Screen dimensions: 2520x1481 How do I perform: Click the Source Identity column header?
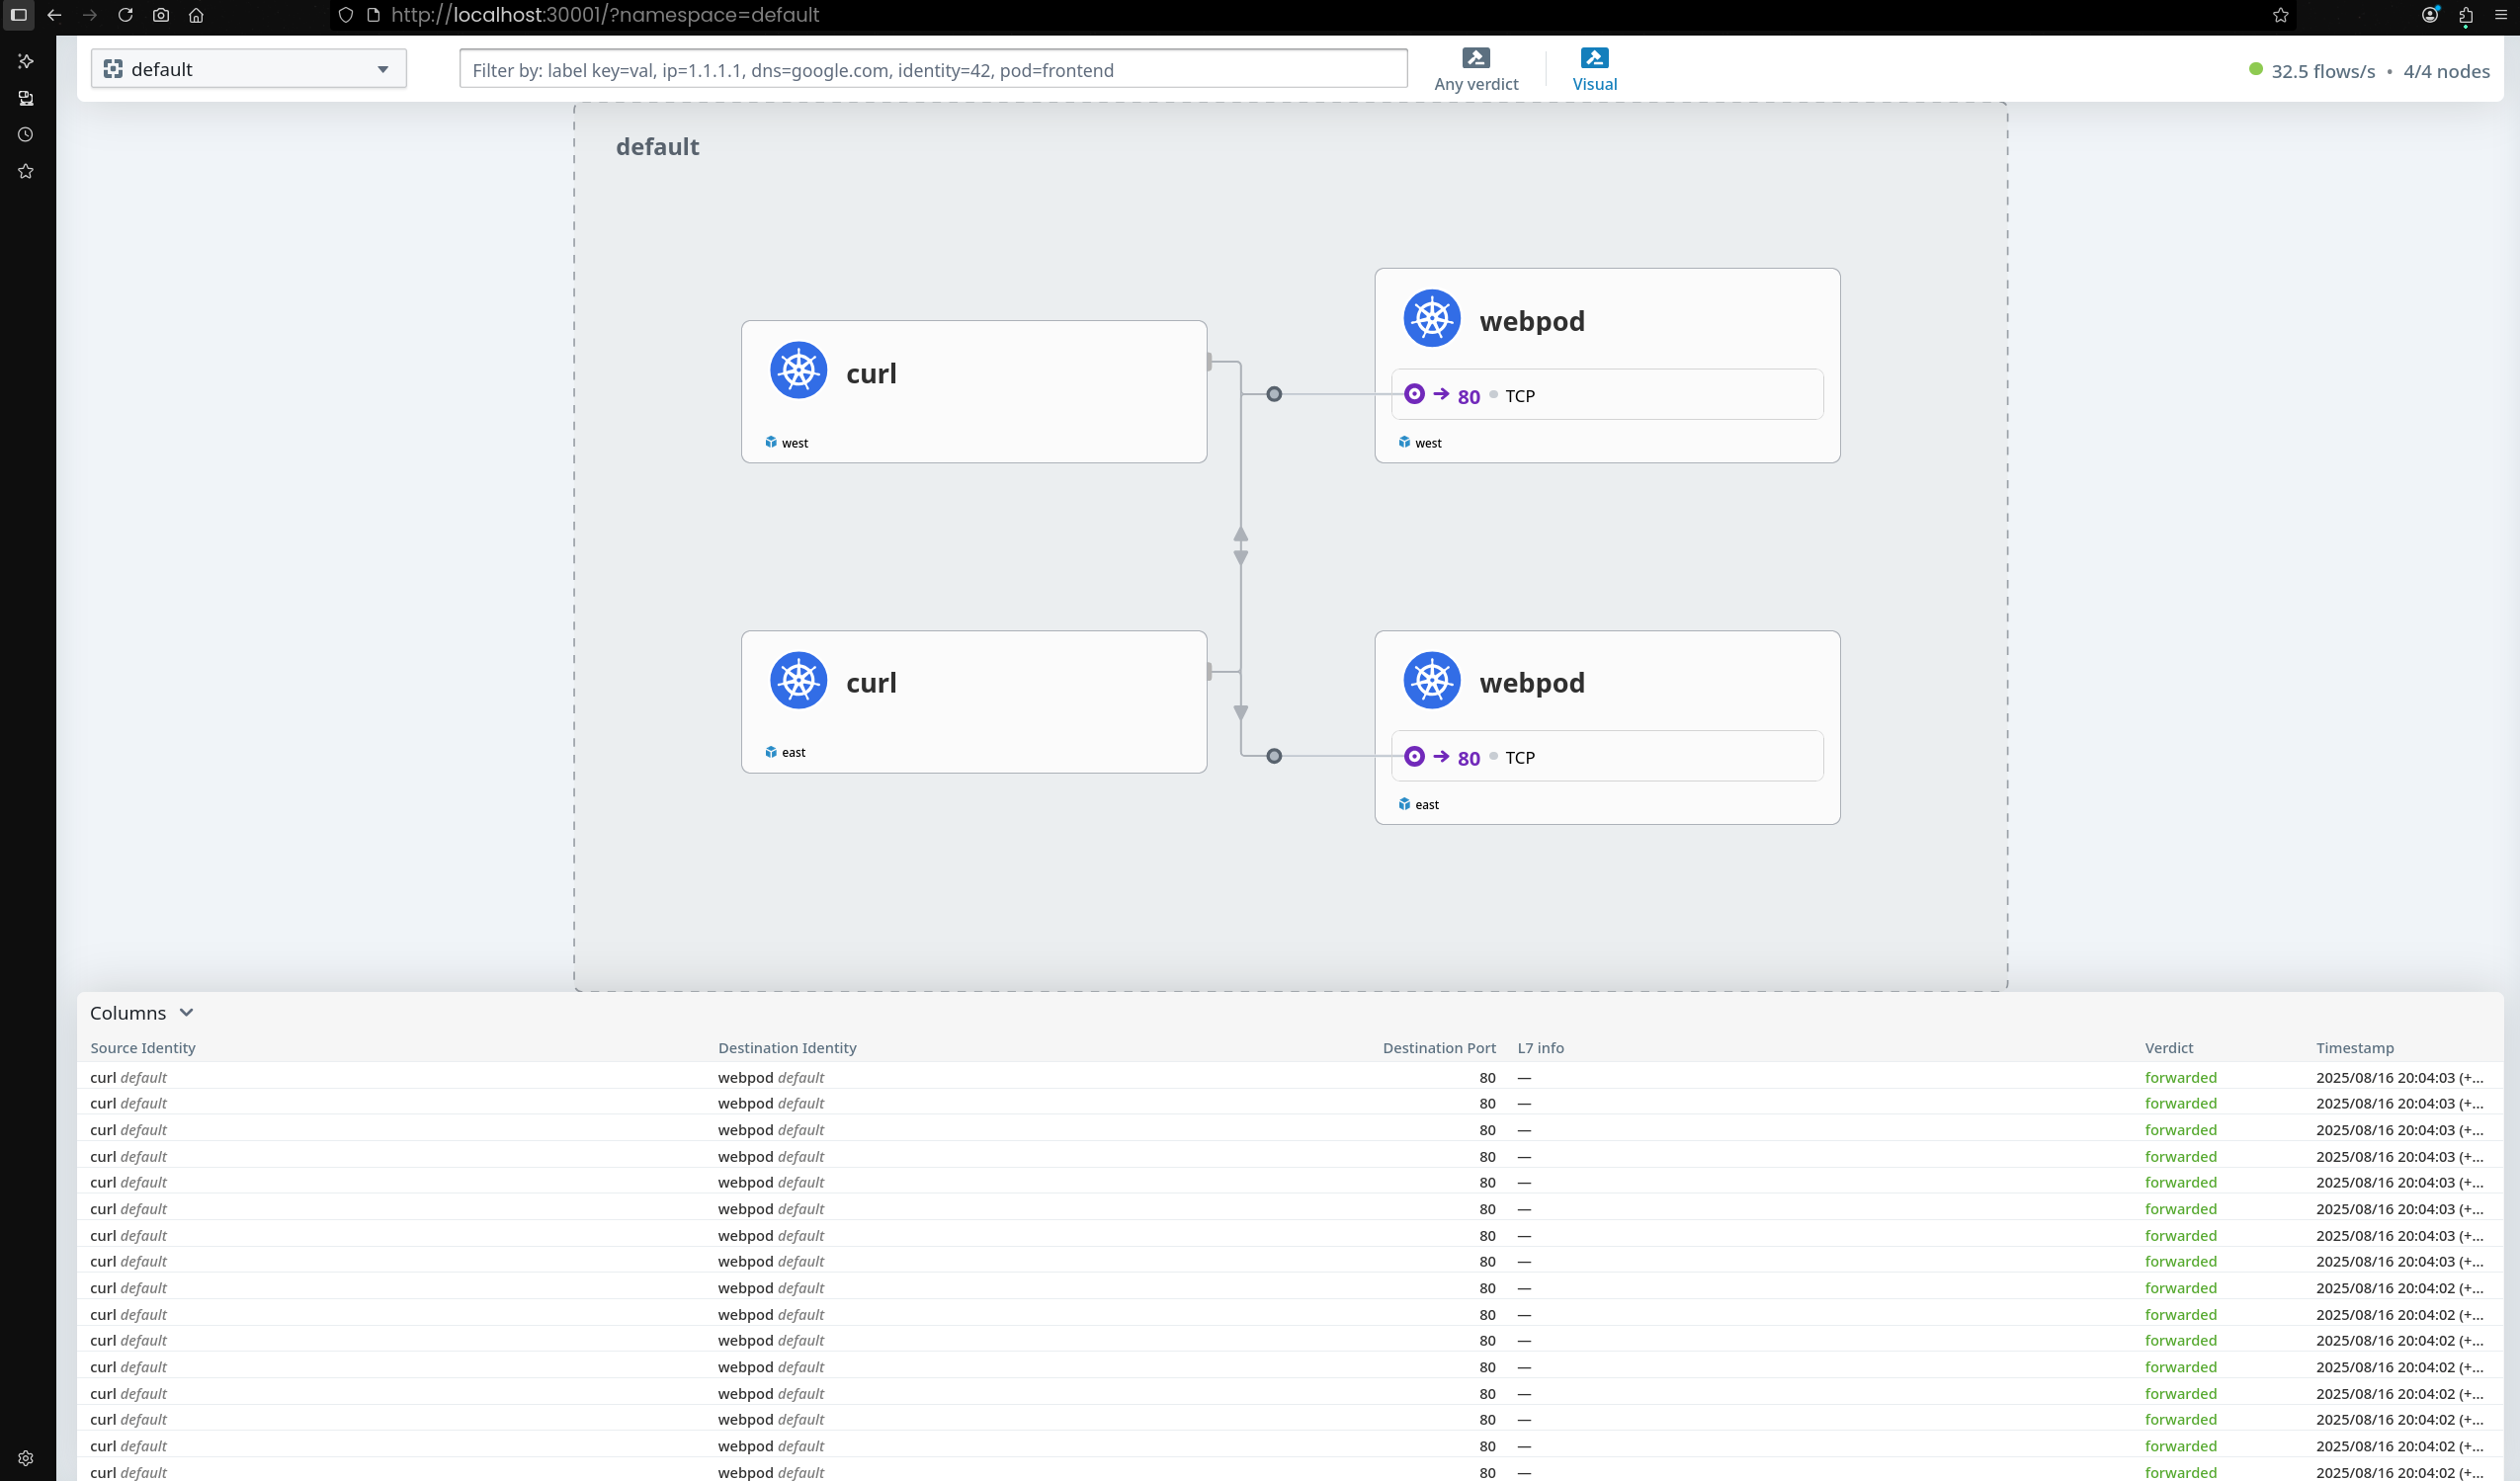[x=143, y=1048]
